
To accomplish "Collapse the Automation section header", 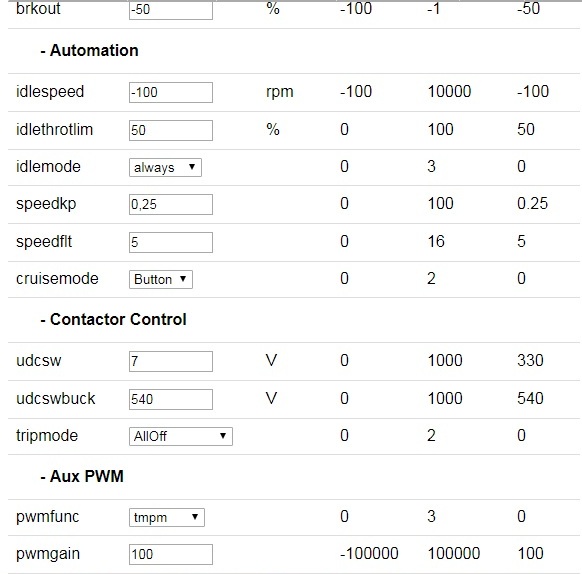I will 89,50.
